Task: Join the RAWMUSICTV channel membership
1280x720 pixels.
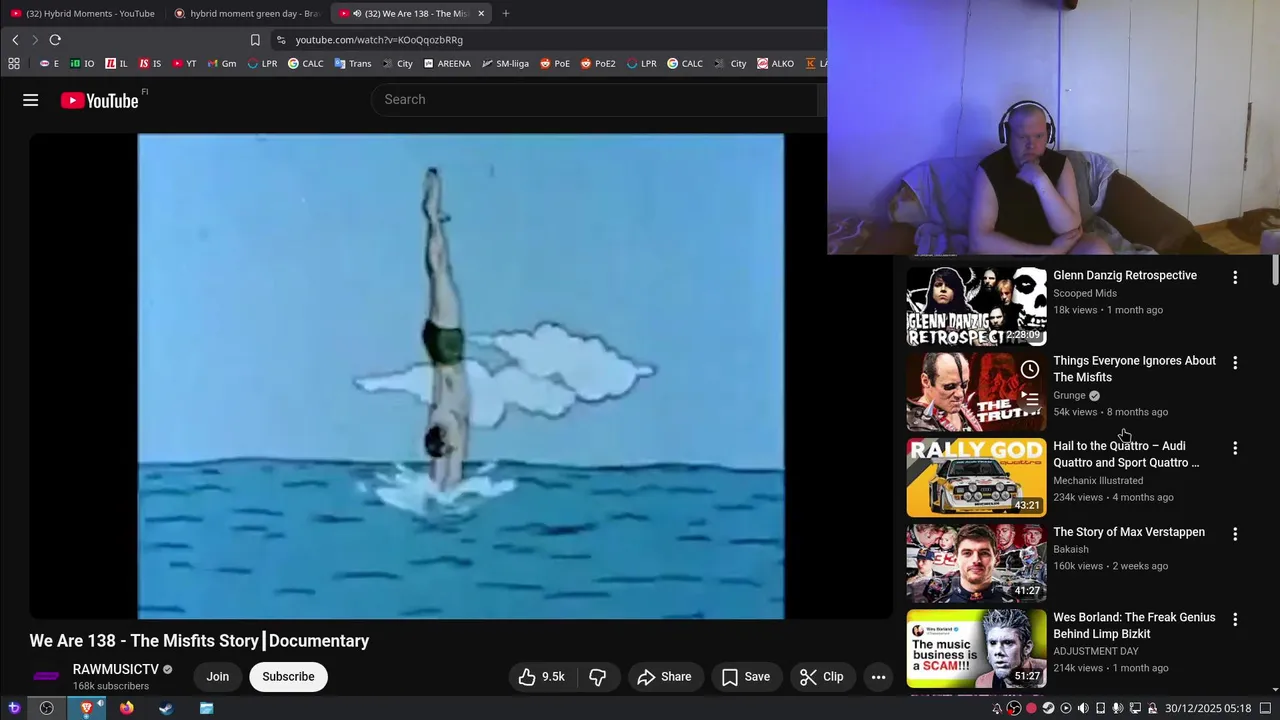Action: click(218, 677)
